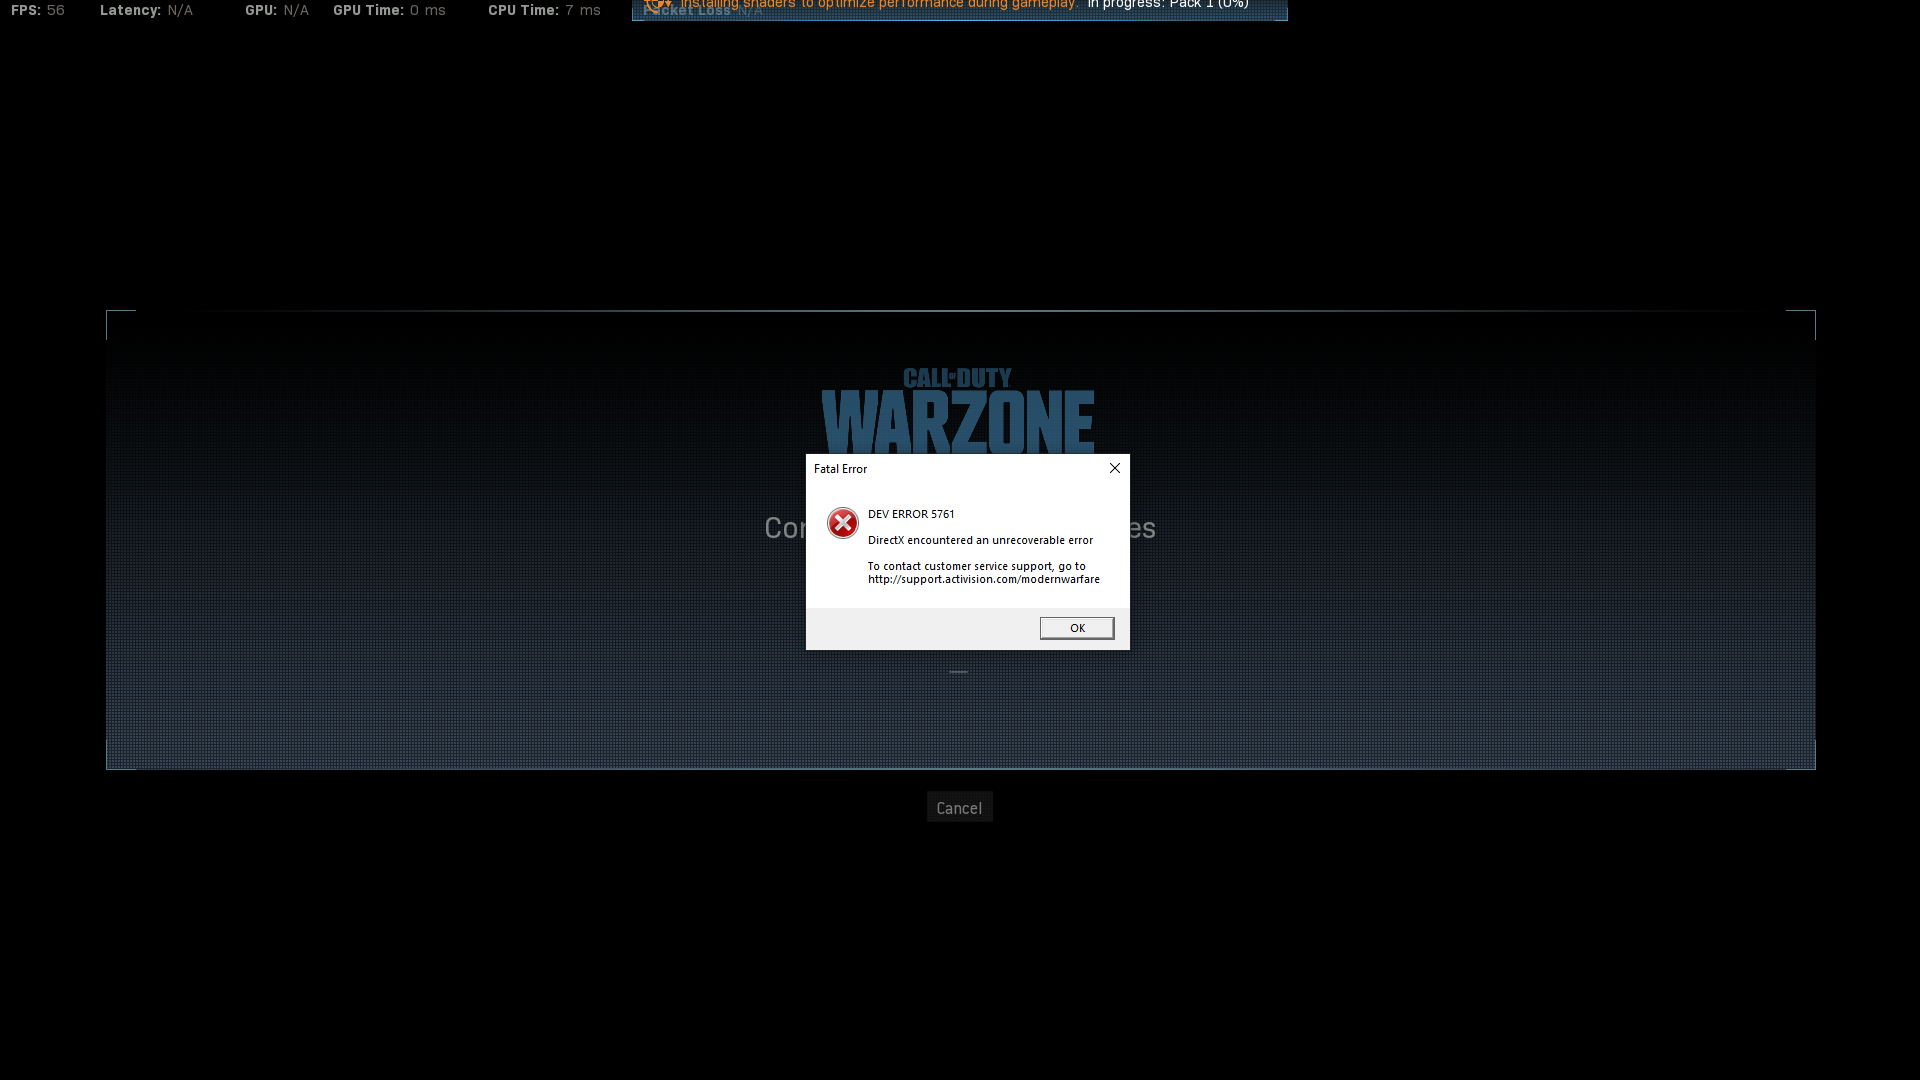Click the CPU Time readout
The height and width of the screenshot is (1080, 1920).
pyautogui.click(x=544, y=10)
